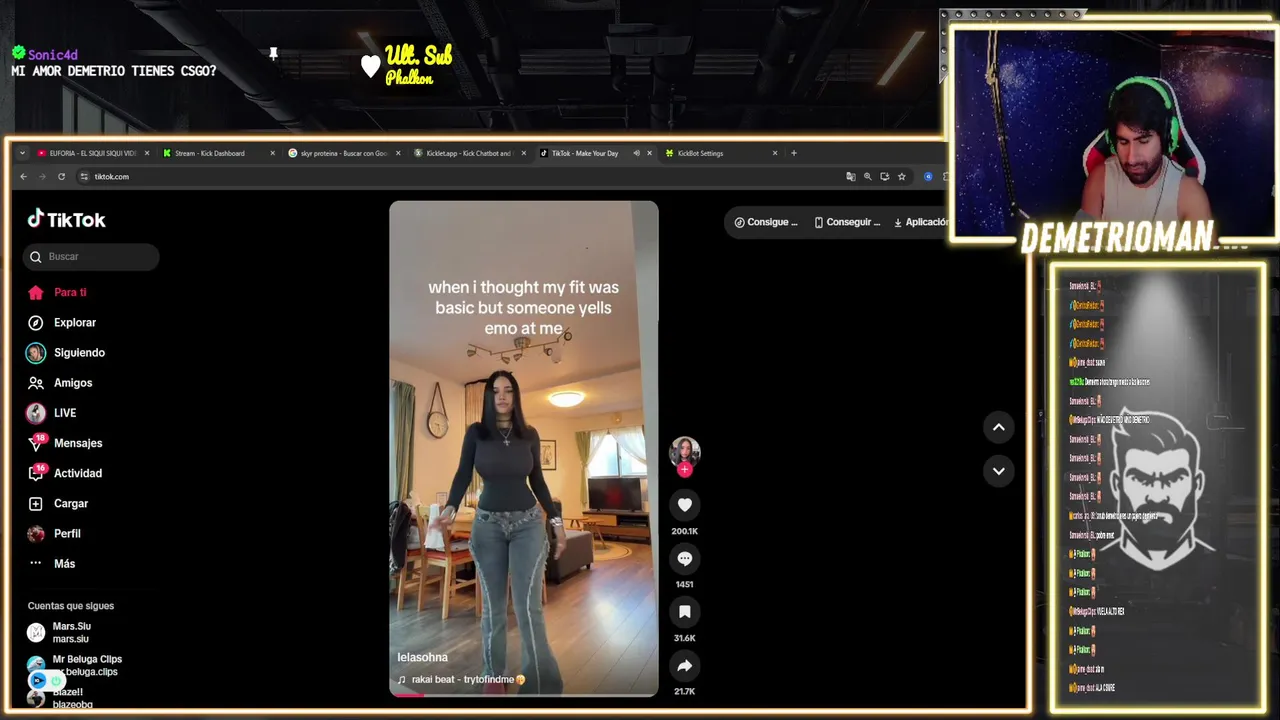Click the 200.1K likes count
Viewport: 1280px width, 720px height.
click(685, 531)
